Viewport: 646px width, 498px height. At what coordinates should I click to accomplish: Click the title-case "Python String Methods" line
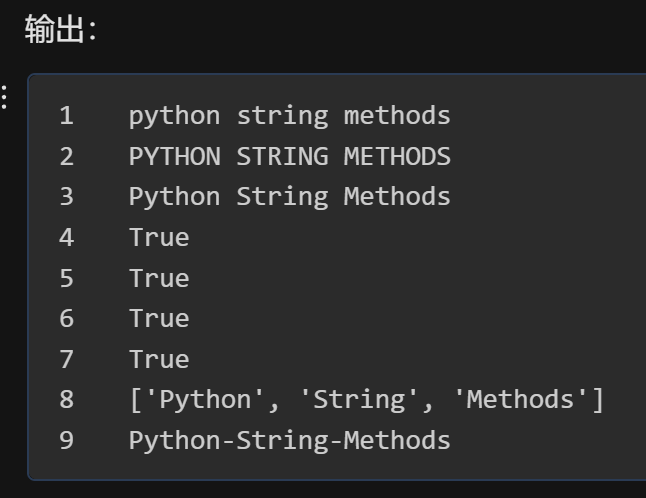(x=289, y=197)
